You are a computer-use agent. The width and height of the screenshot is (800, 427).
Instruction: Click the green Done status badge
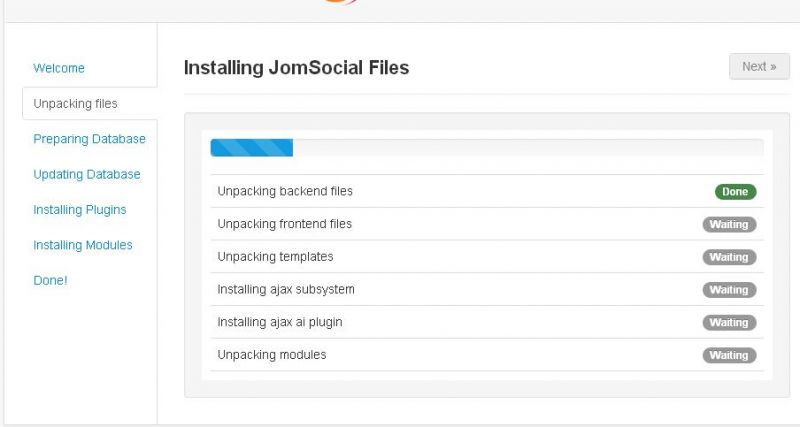pos(735,191)
